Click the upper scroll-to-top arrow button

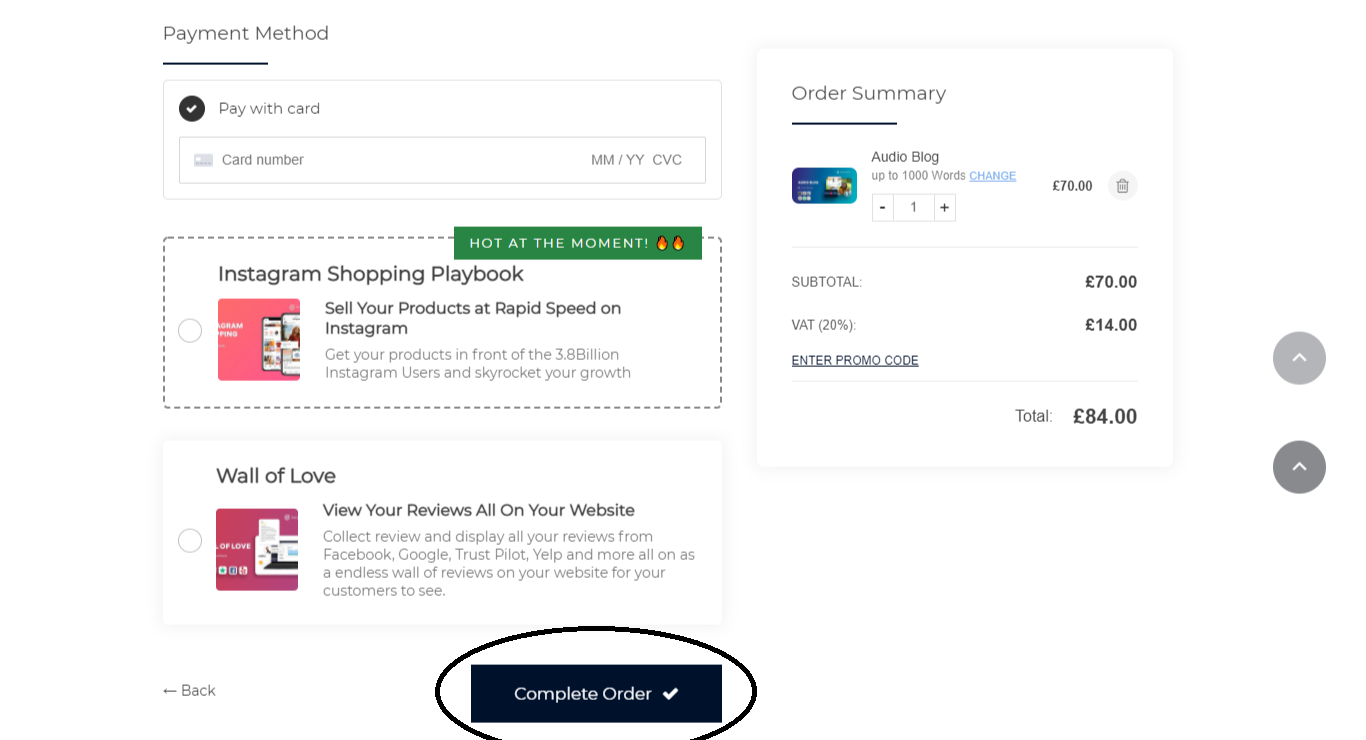[1299, 358]
